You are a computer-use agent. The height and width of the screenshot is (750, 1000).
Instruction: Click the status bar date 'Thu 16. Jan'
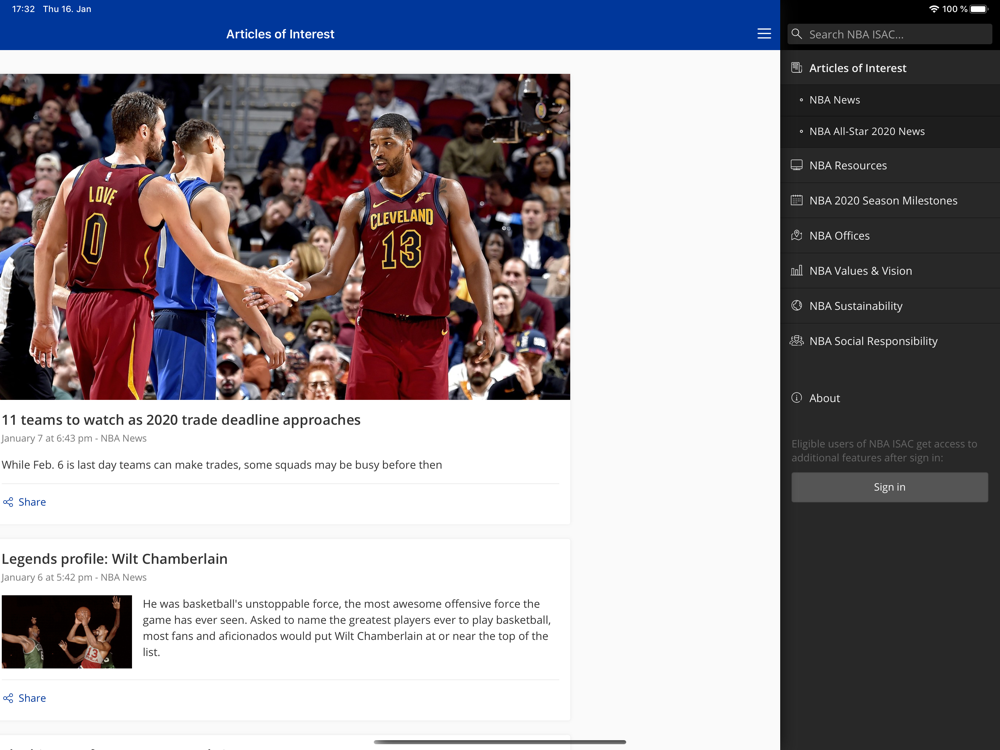click(x=67, y=9)
